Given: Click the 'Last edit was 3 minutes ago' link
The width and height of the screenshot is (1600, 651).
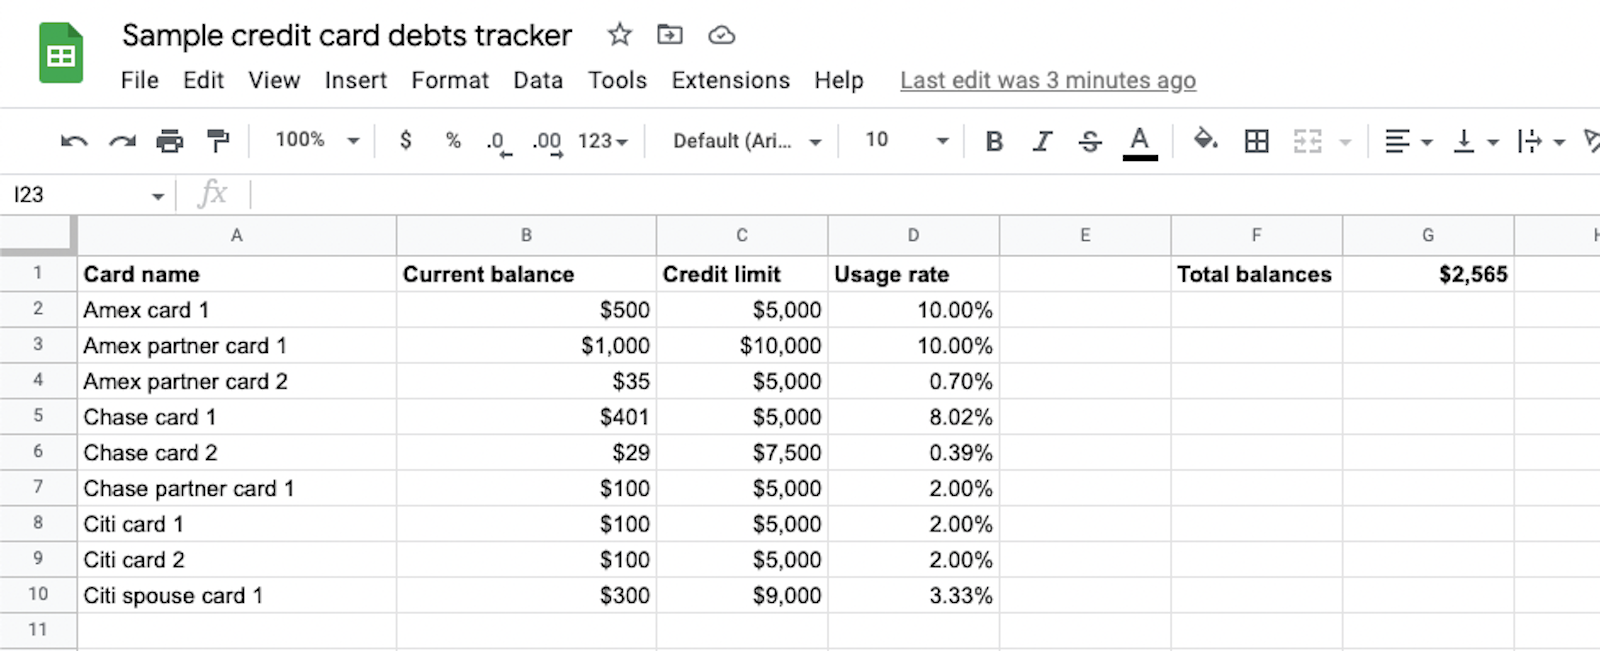Looking at the screenshot, I should point(1048,80).
